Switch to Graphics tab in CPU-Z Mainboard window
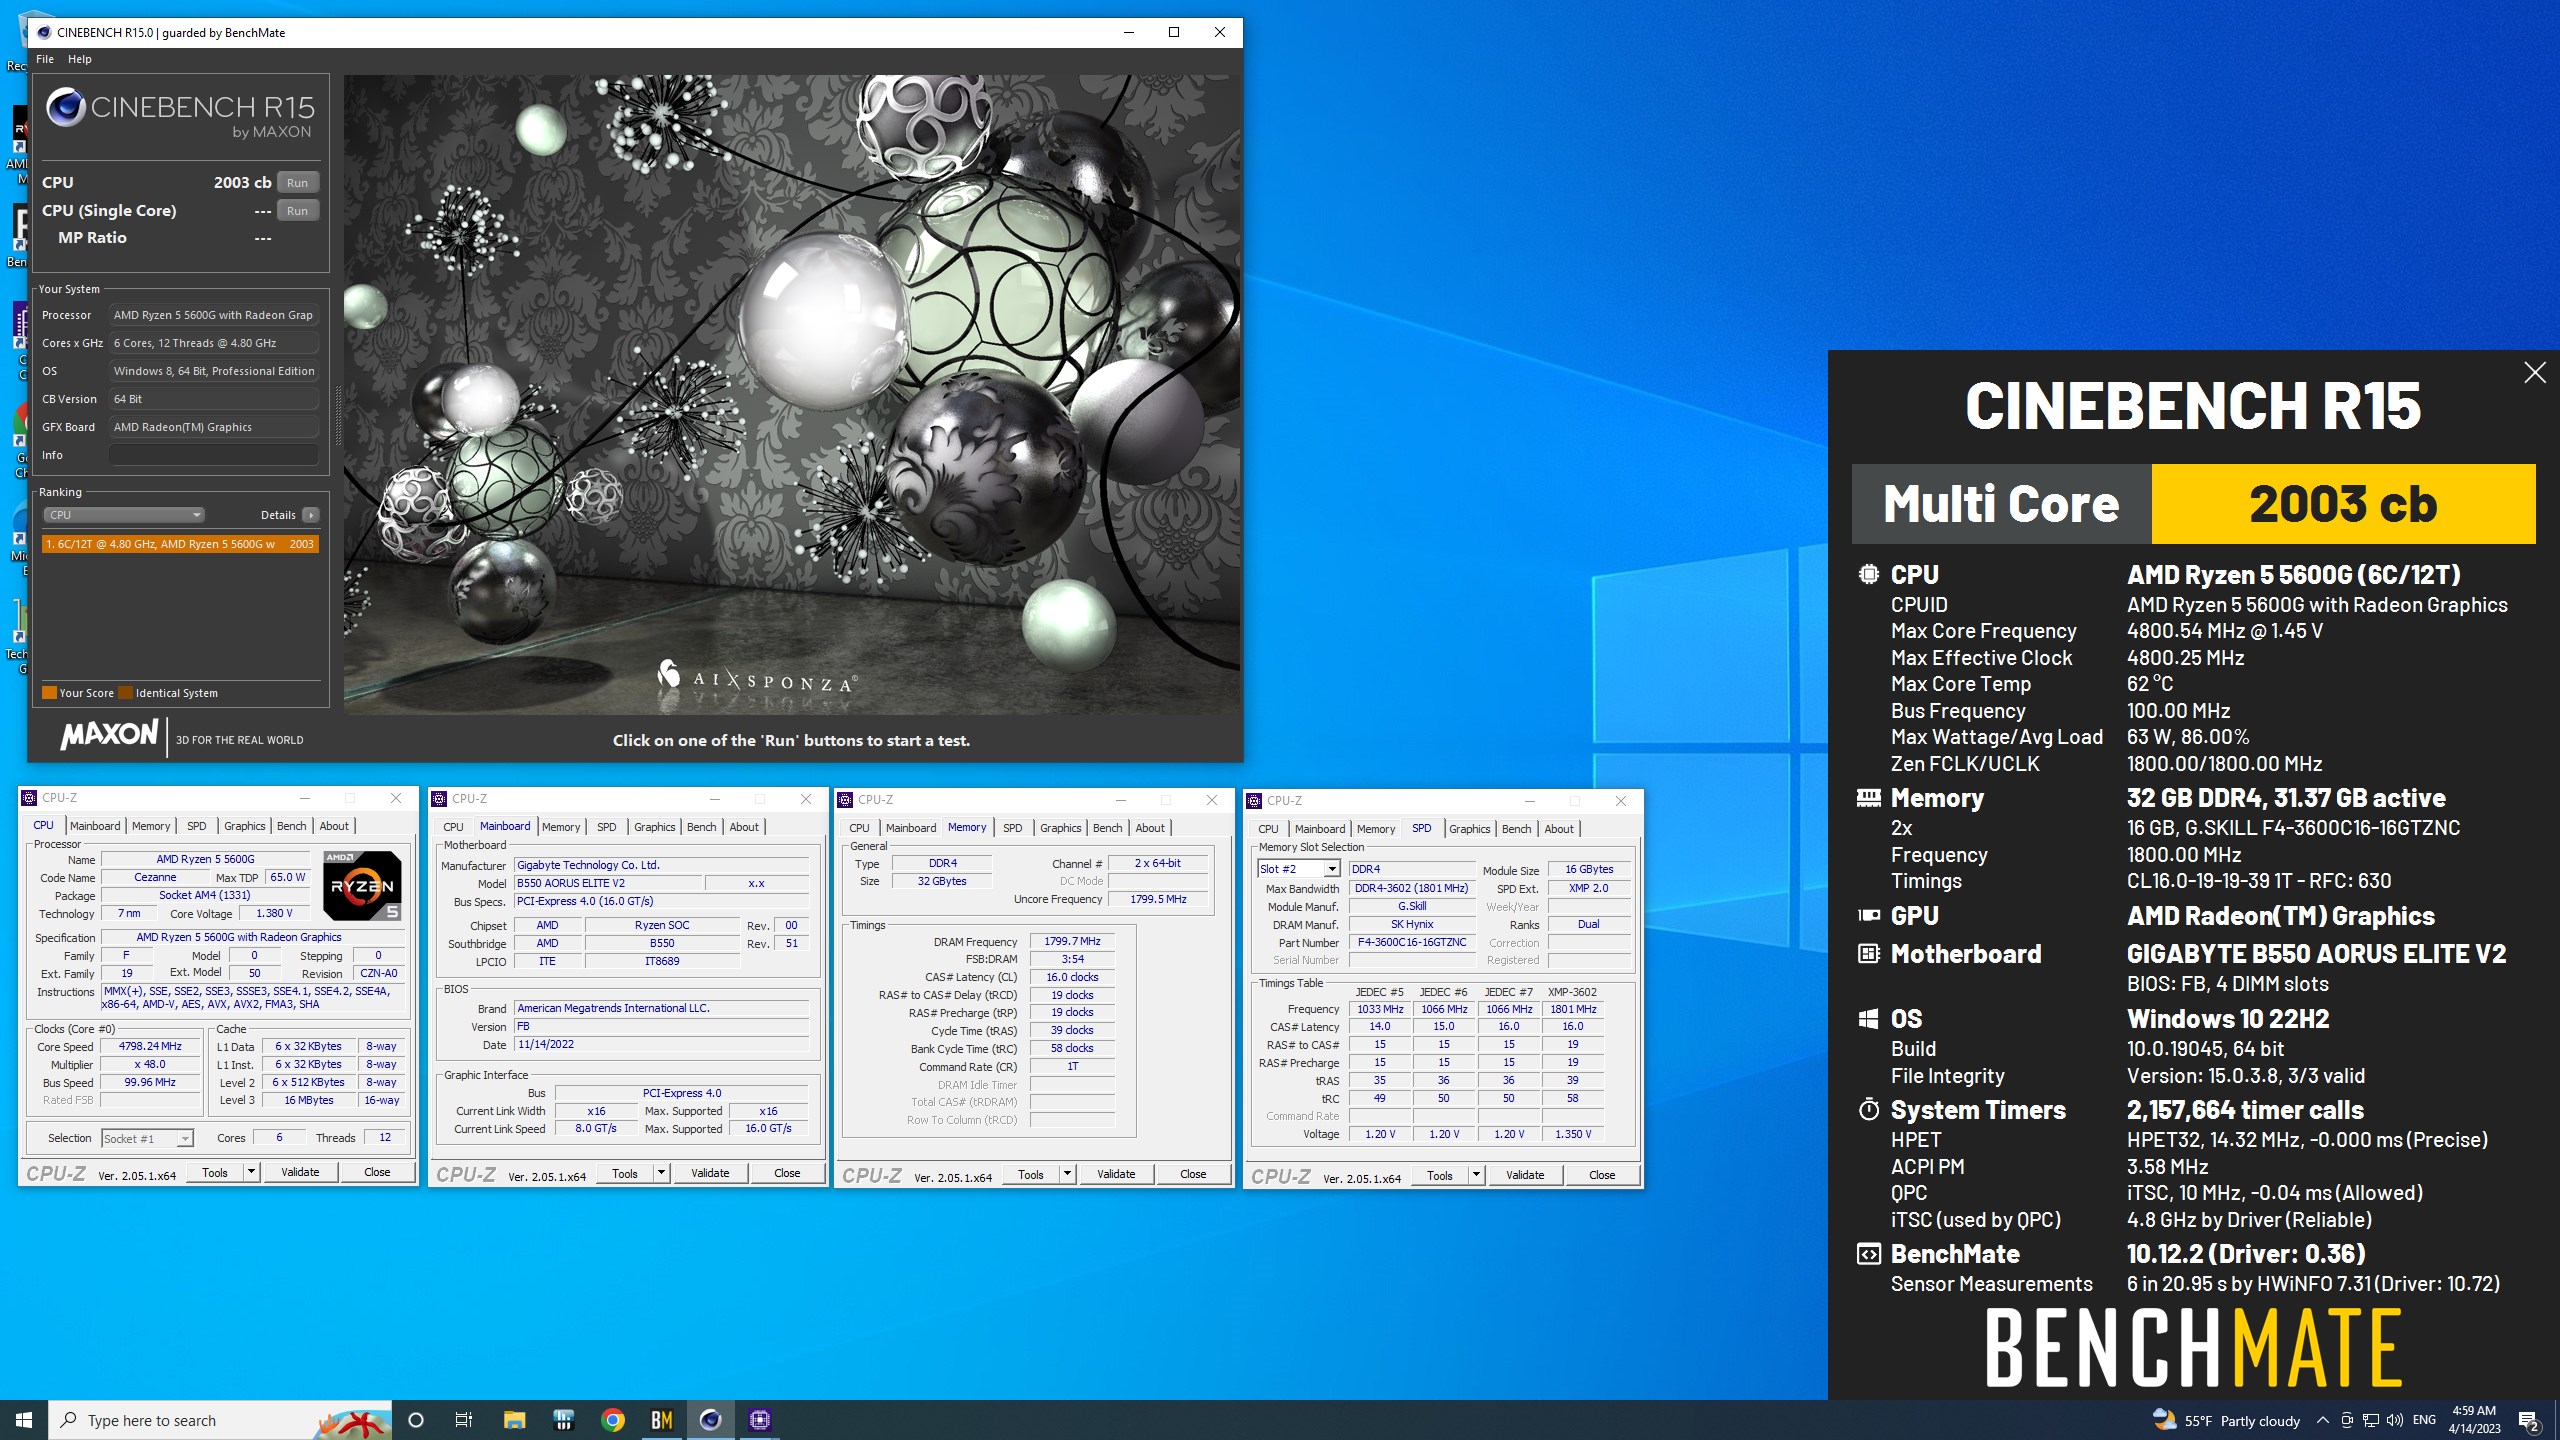Viewport: 2560px width, 1440px height. coord(655,827)
